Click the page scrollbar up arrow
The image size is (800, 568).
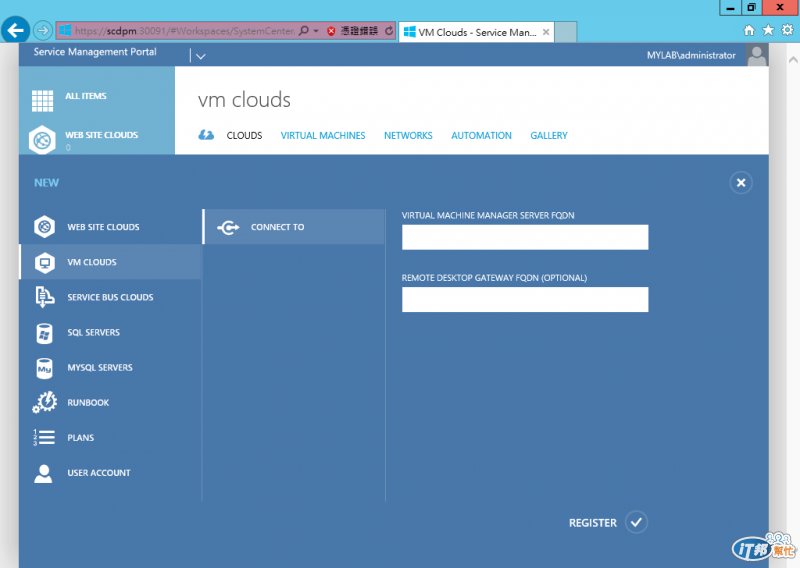tap(793, 60)
